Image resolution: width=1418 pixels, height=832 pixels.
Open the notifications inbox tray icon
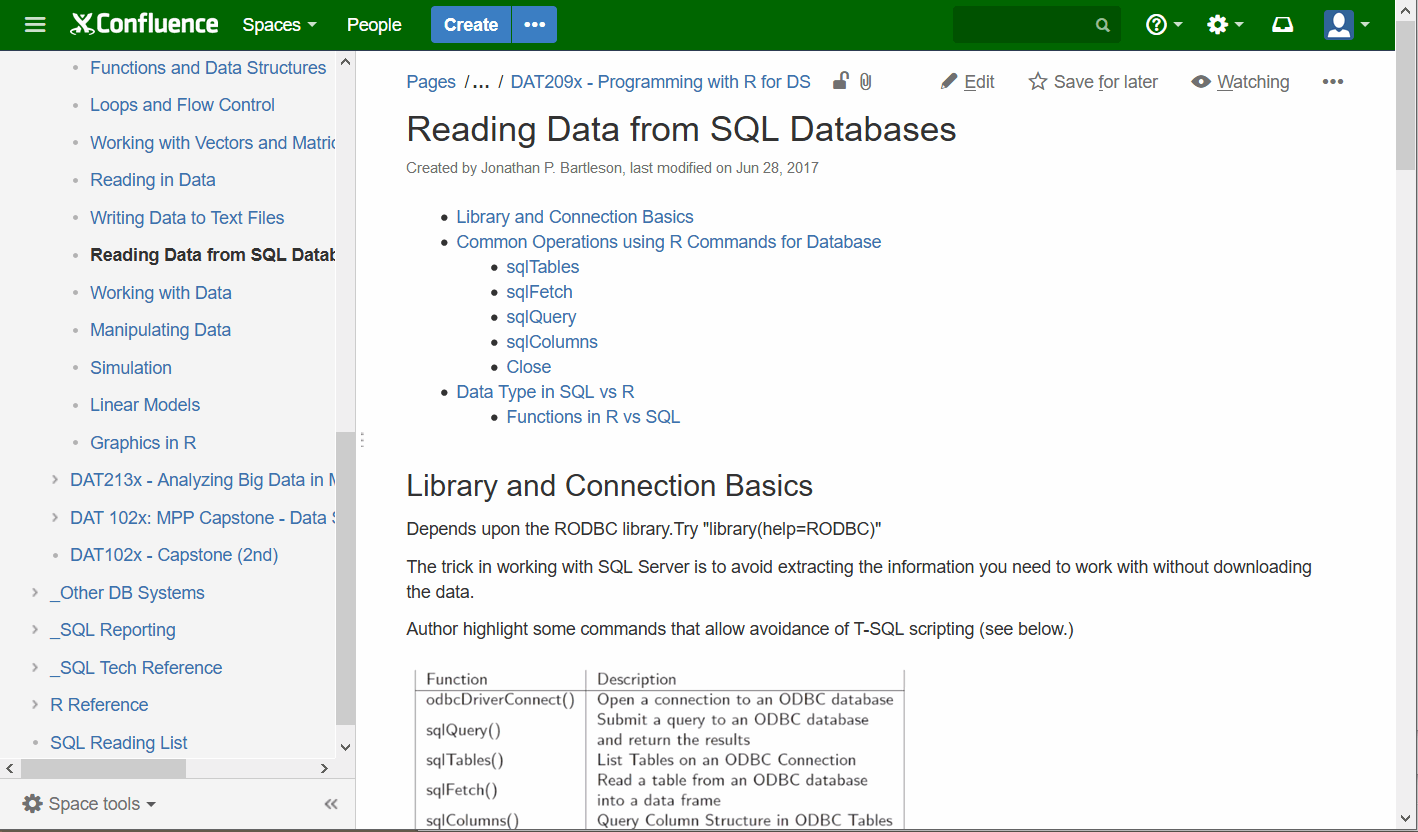point(1282,25)
